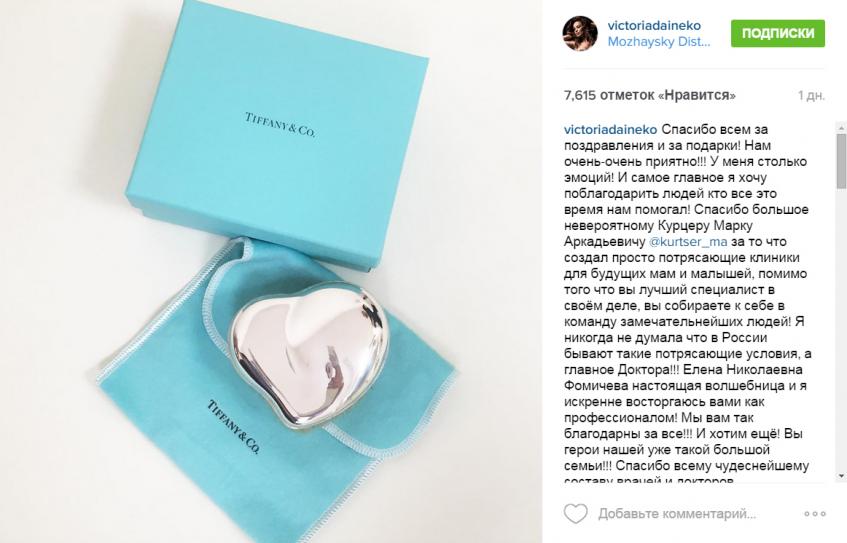Open victoriadaineko username link in header
Screen dimensions: 847x543
coord(654,25)
